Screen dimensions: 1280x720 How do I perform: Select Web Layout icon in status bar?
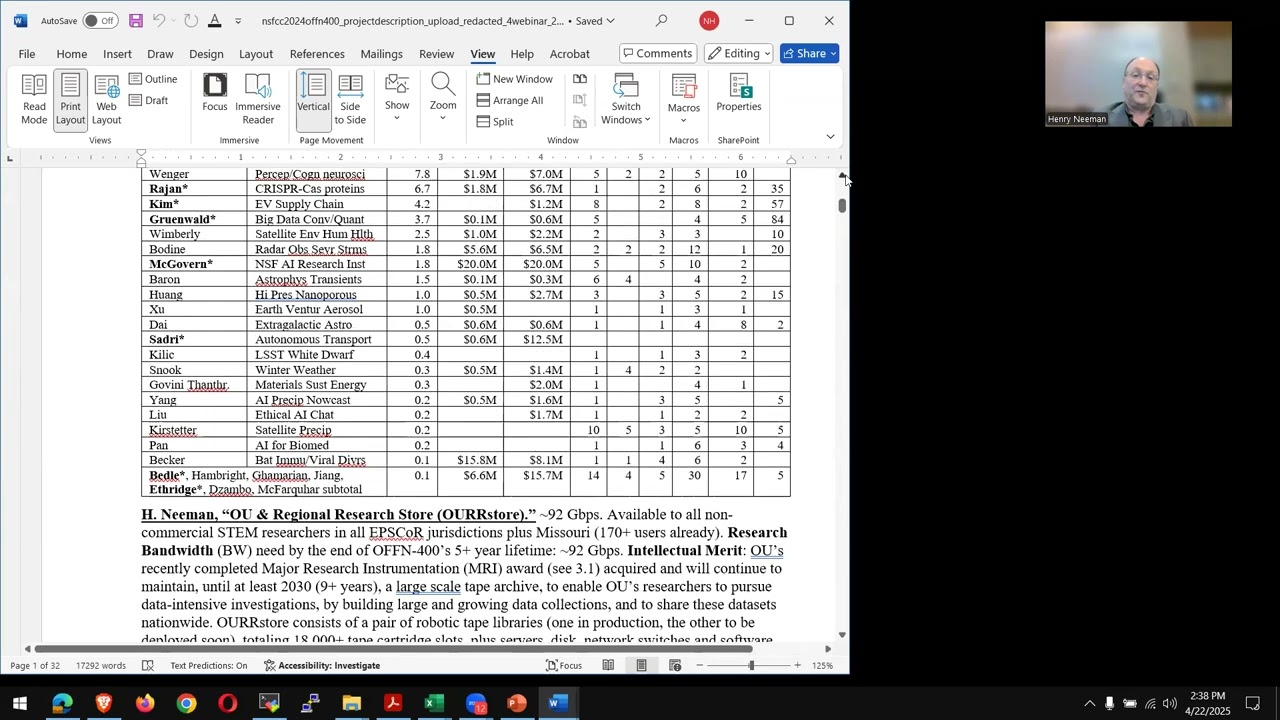point(675,666)
